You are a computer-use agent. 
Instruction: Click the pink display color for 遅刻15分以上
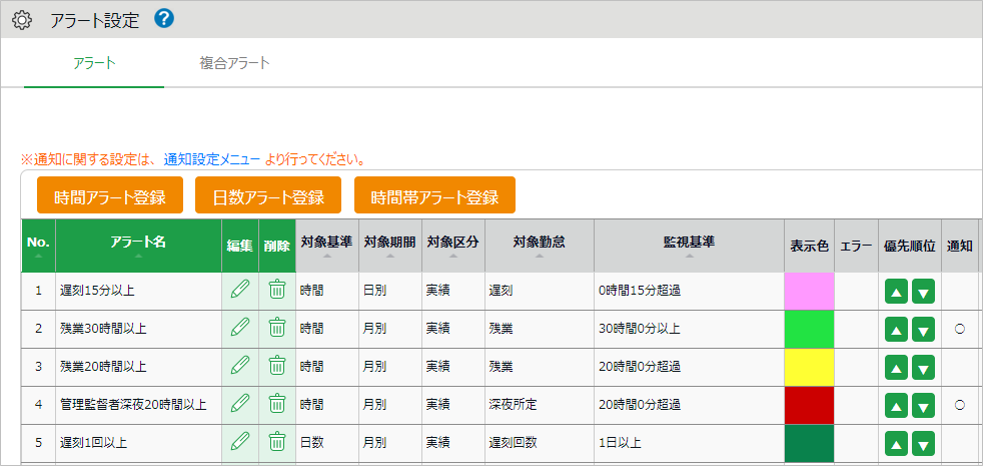[x=809, y=291]
